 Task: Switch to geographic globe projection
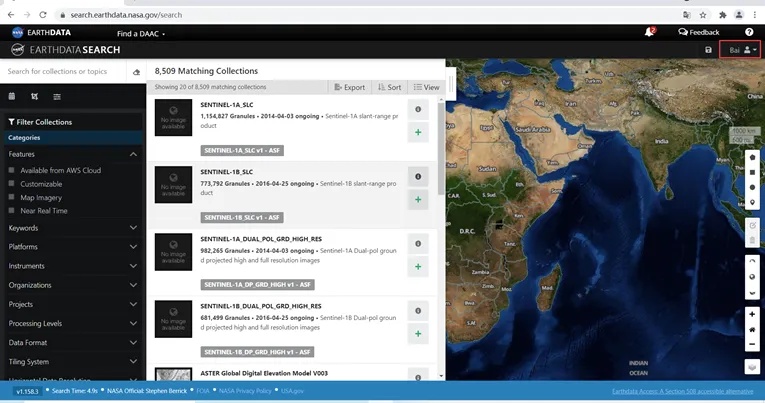point(752,277)
